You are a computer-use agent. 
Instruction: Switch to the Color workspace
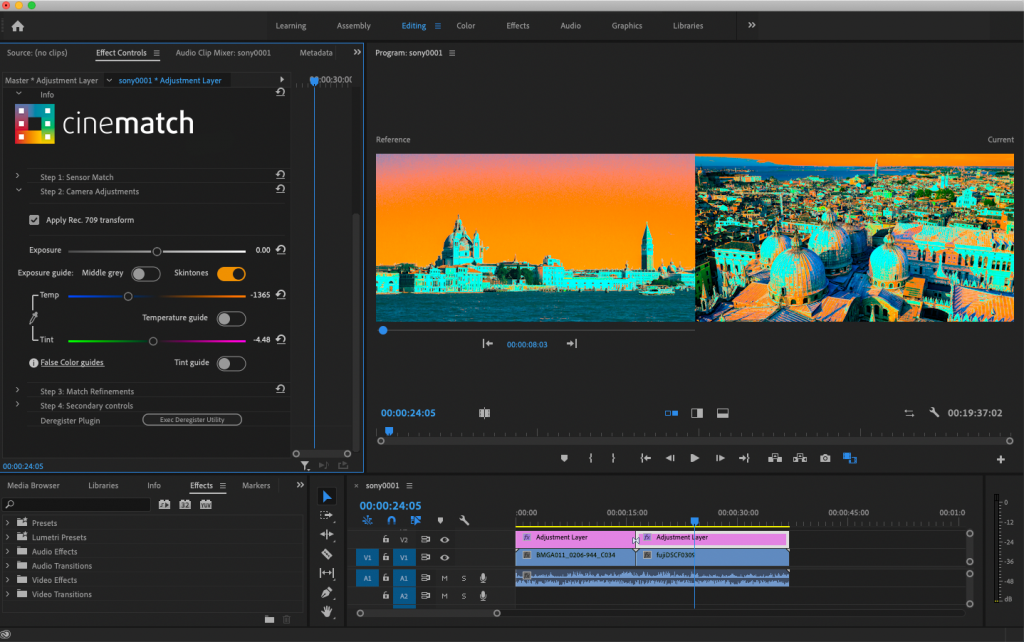(465, 26)
